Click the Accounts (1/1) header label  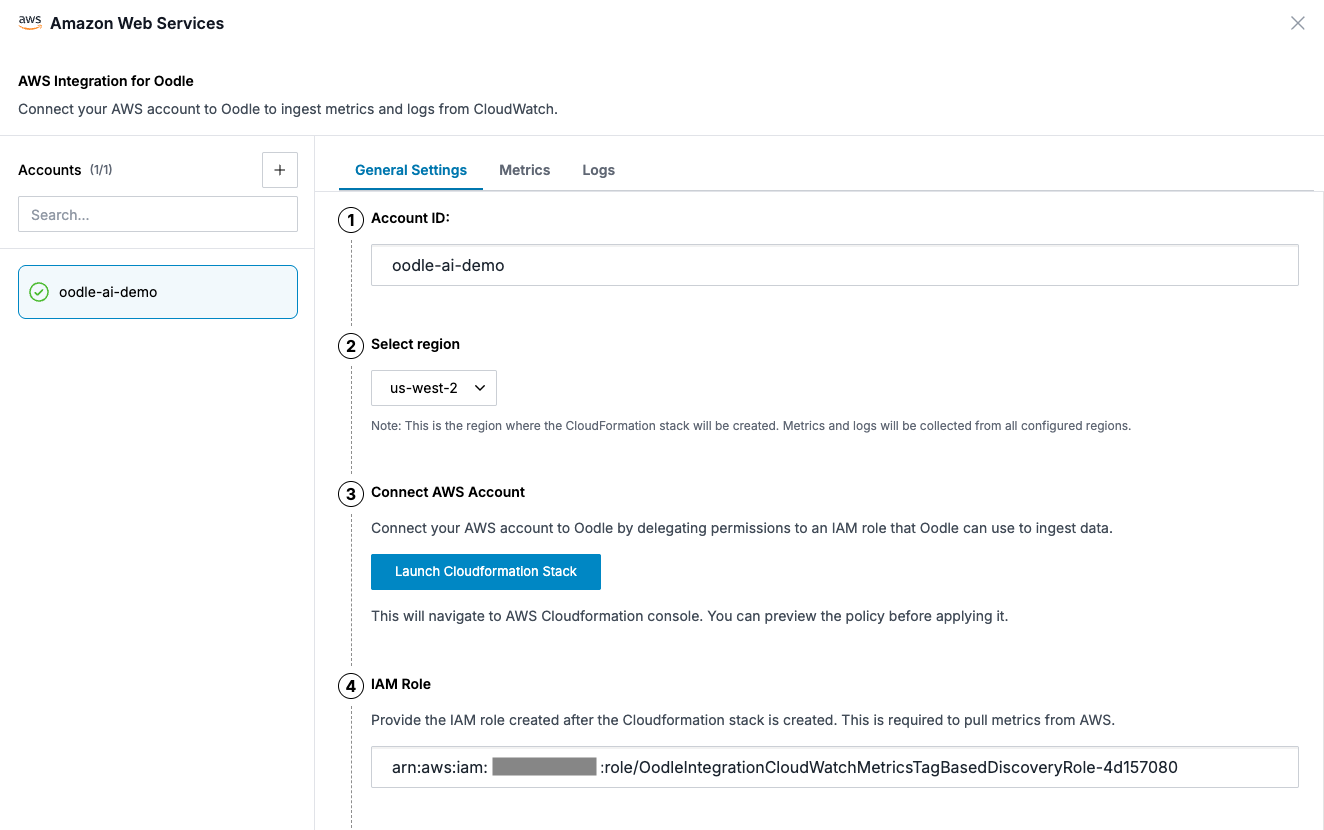coord(65,170)
